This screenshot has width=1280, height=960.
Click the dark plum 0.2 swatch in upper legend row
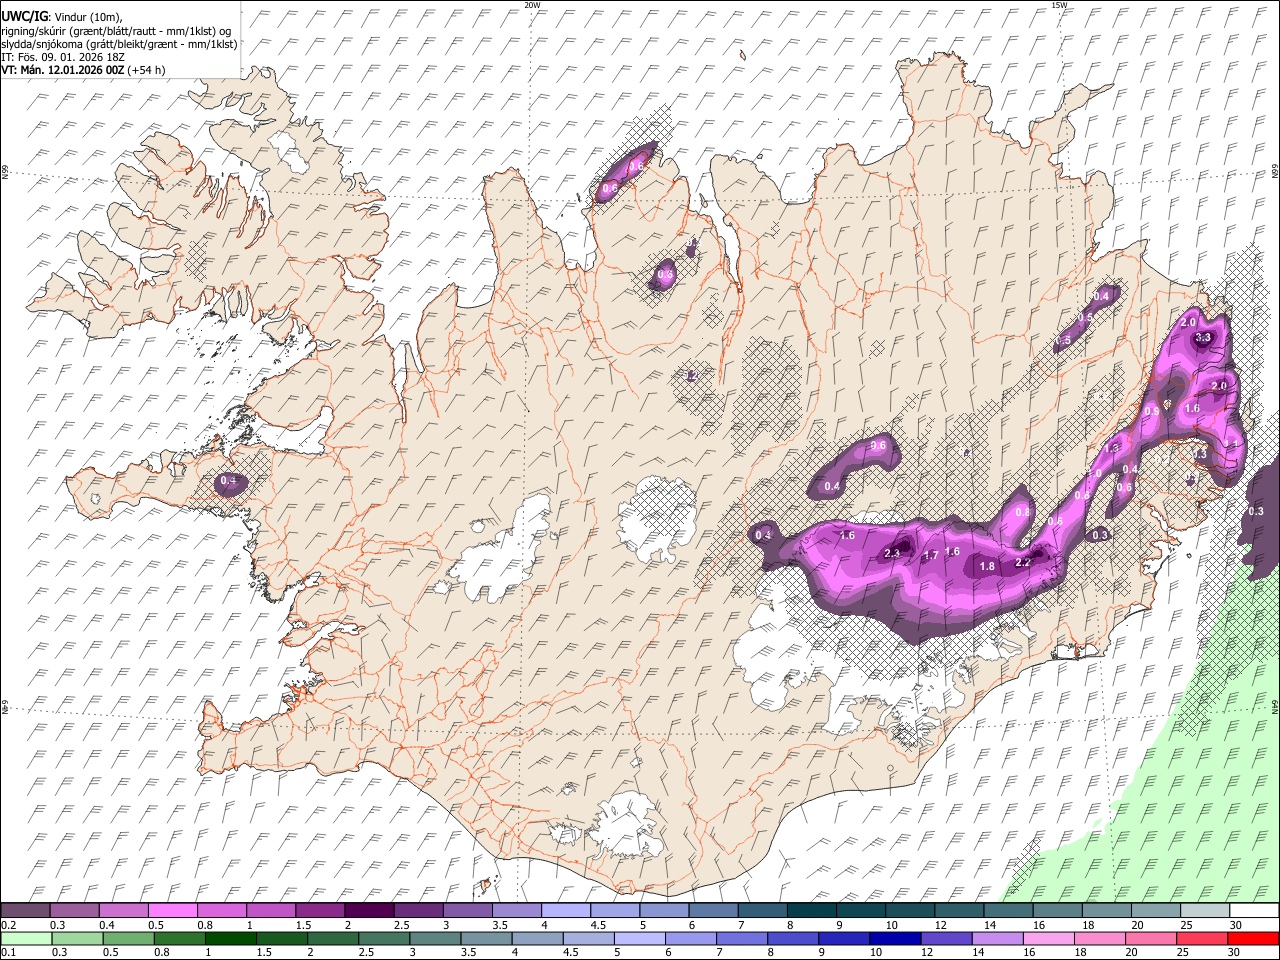coord(26,911)
